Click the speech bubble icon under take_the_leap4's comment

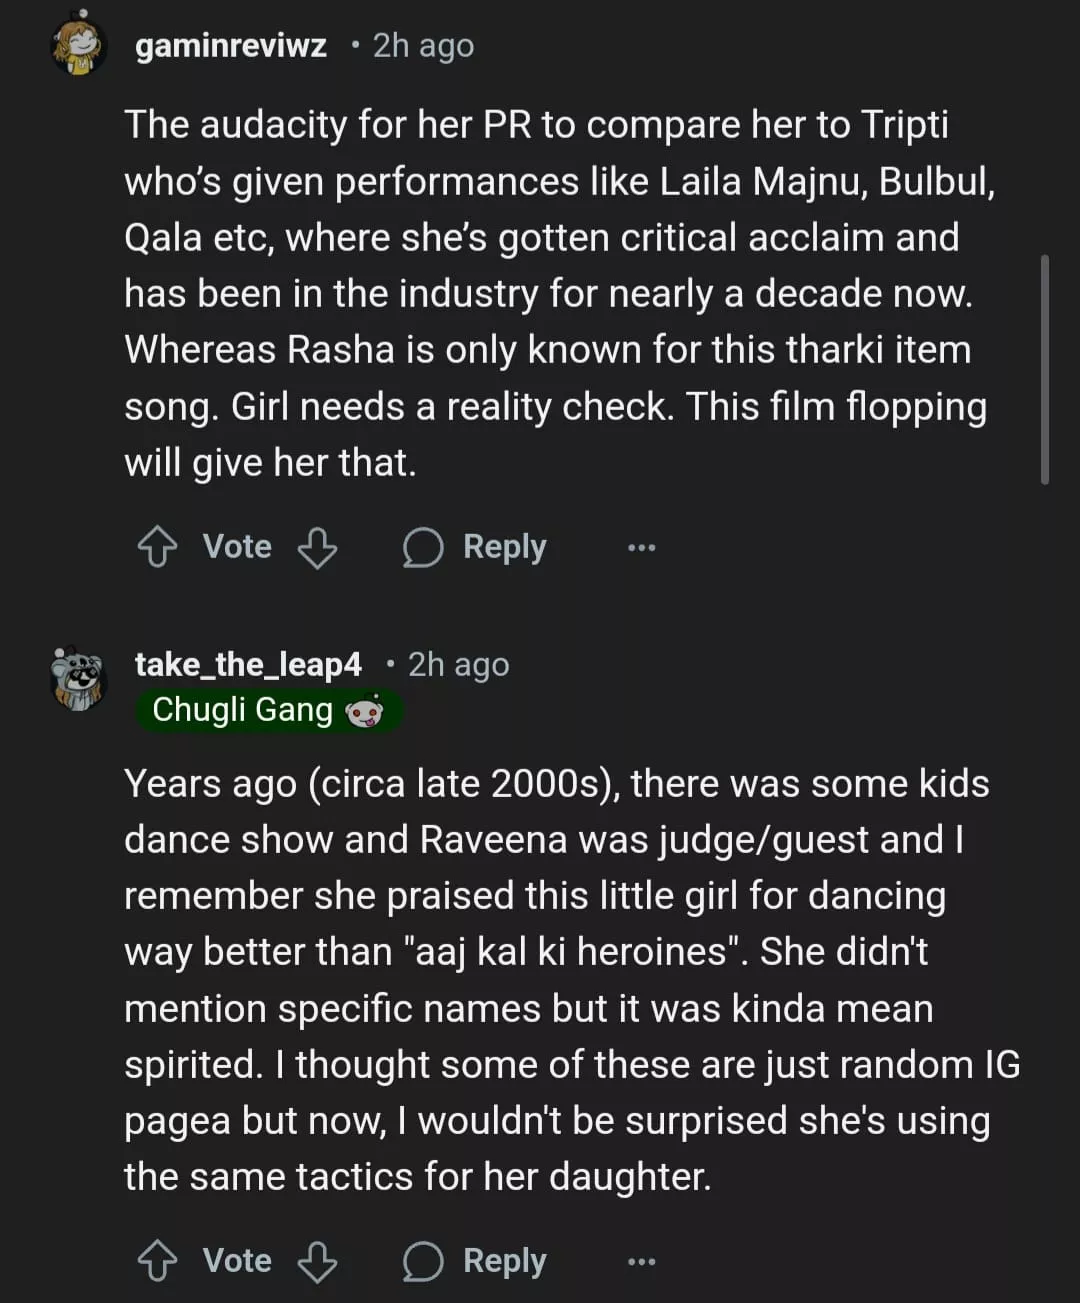point(422,1261)
